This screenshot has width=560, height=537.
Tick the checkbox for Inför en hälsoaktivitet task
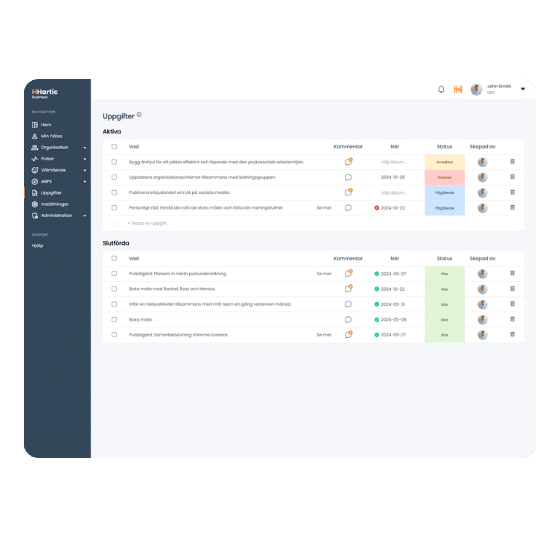(x=114, y=304)
